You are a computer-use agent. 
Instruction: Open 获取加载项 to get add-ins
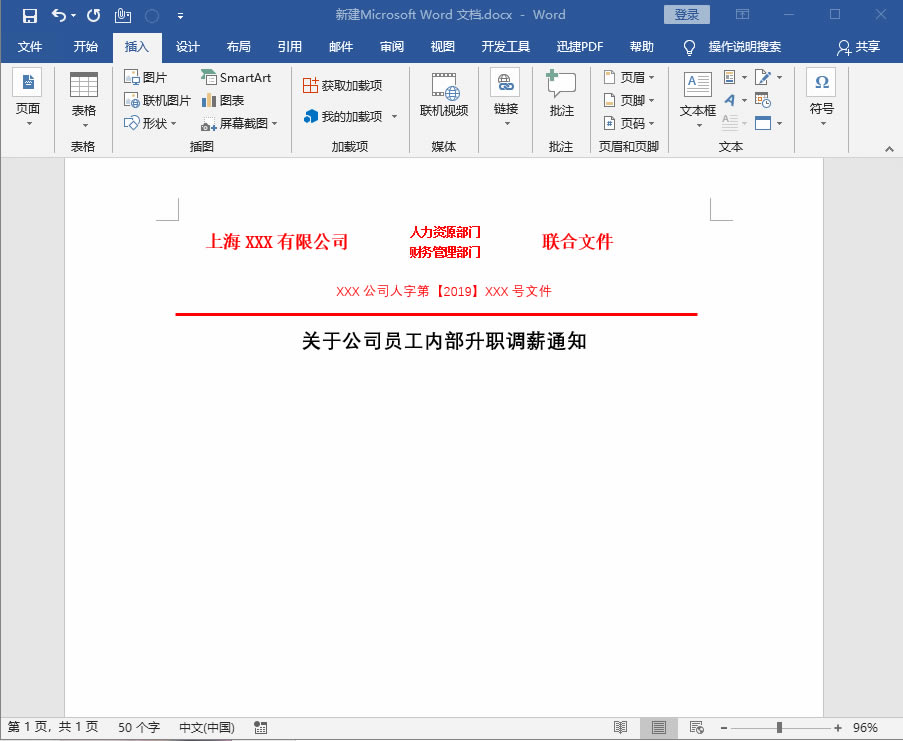[x=345, y=85]
